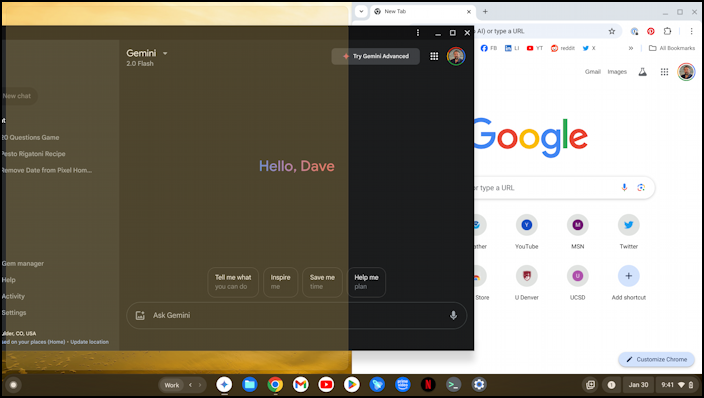Open Chrome three-dot menu
Screen dimensions: 704x398
pyautogui.click(x=691, y=31)
